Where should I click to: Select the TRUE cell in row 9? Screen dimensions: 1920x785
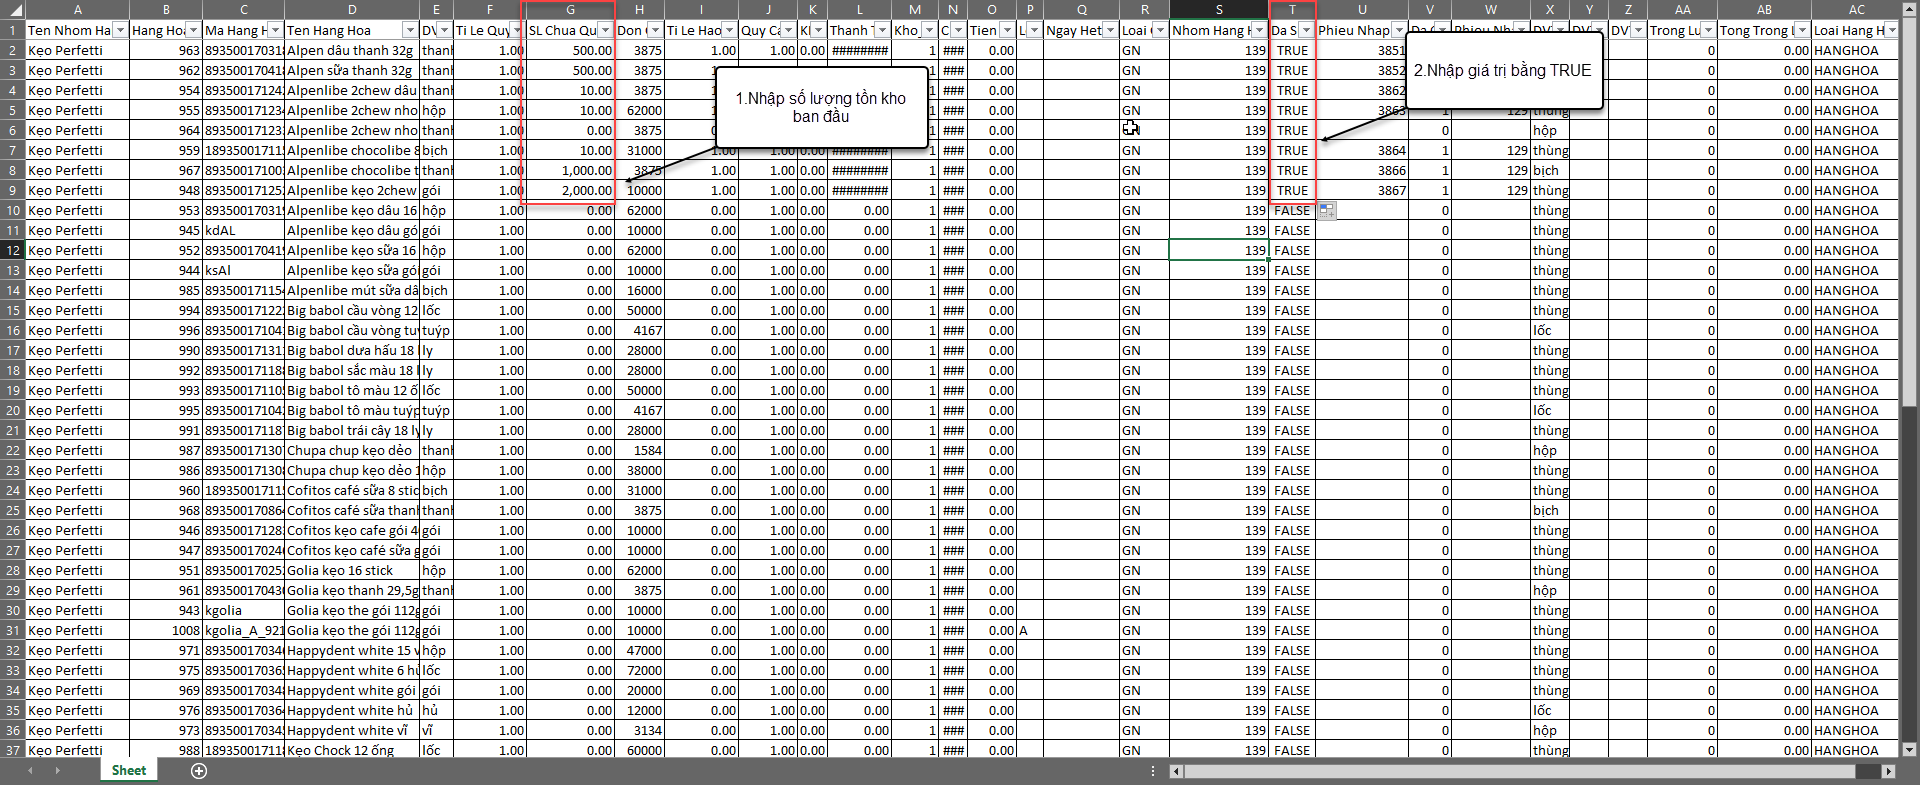pos(1292,191)
